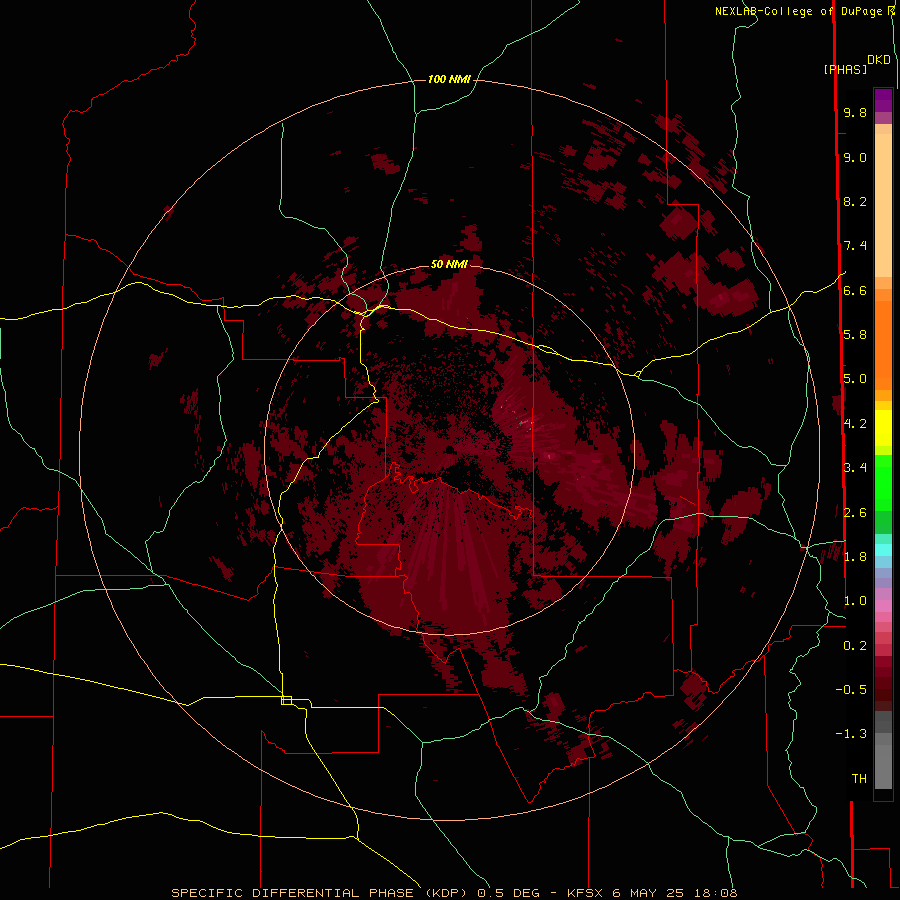Click the 0.2 scale value

[855, 646]
